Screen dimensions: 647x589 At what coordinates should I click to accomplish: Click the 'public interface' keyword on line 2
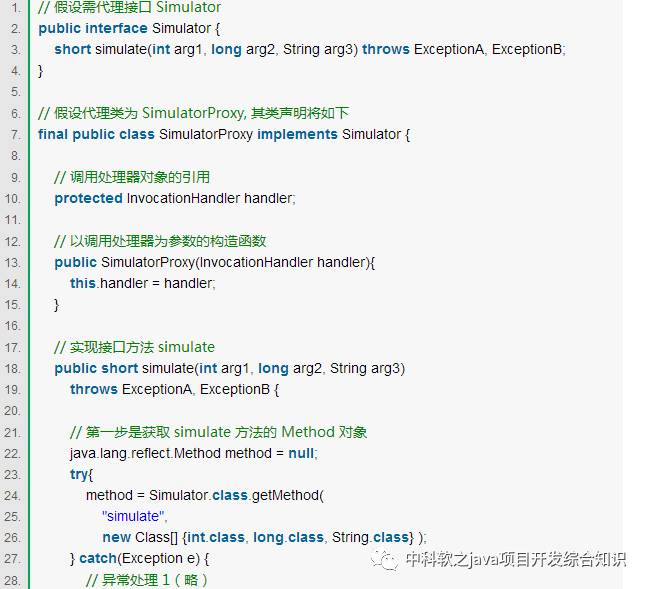coord(93,28)
